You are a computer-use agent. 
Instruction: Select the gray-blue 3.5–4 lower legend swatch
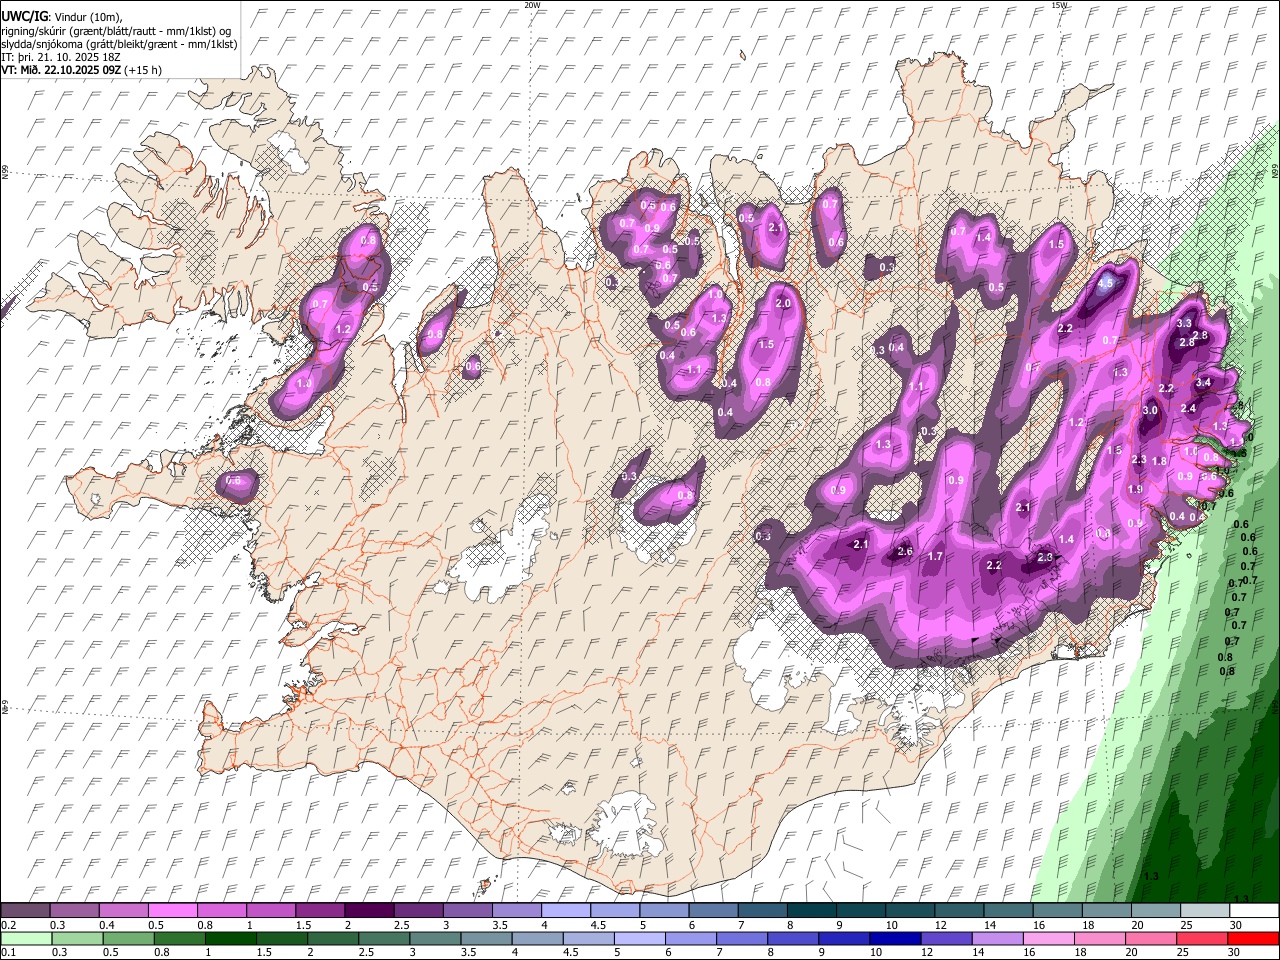coord(487,939)
